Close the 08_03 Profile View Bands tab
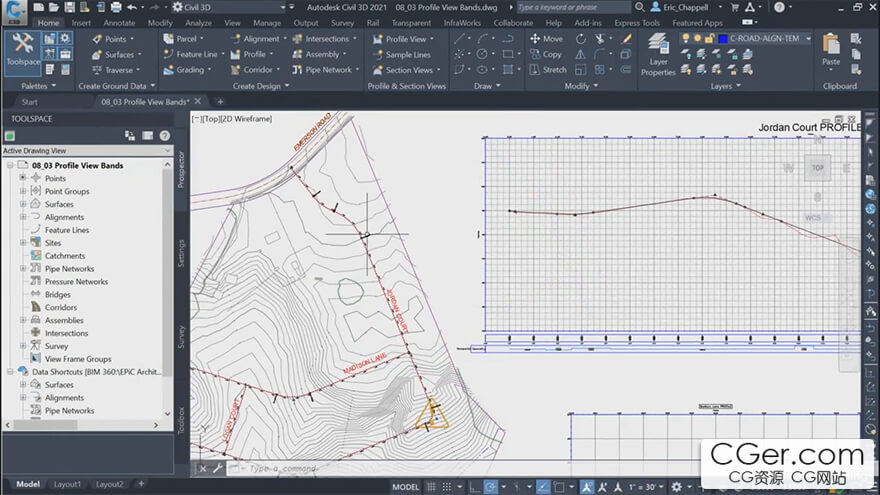 198,101
